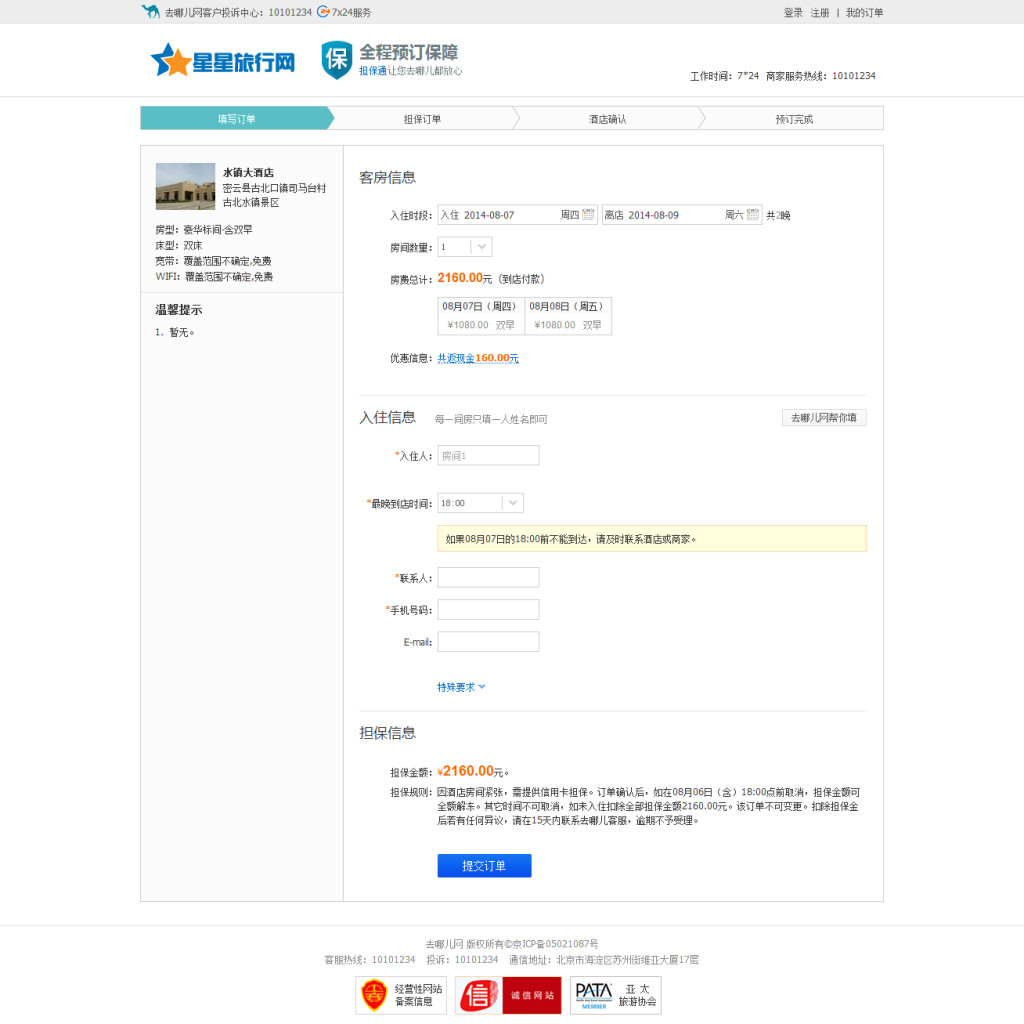The image size is (1024, 1024).
Task: Click the 离店 check-out date field
Action: pos(682,214)
